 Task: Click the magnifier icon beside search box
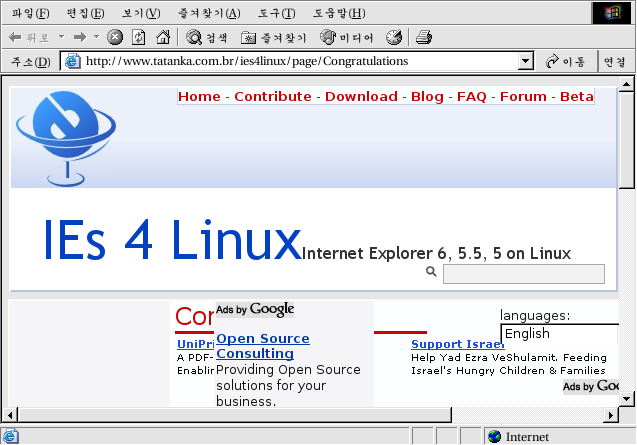tap(431, 271)
